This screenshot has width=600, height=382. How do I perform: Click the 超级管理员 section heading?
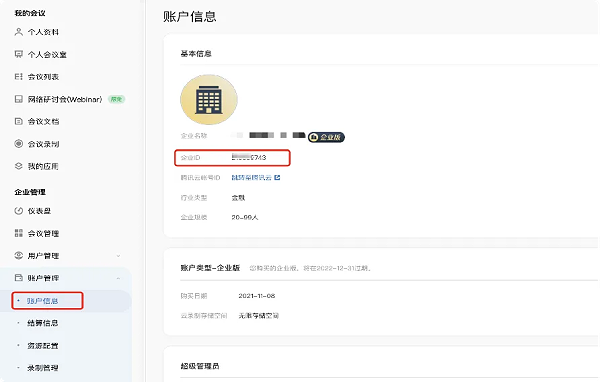tap(200, 366)
